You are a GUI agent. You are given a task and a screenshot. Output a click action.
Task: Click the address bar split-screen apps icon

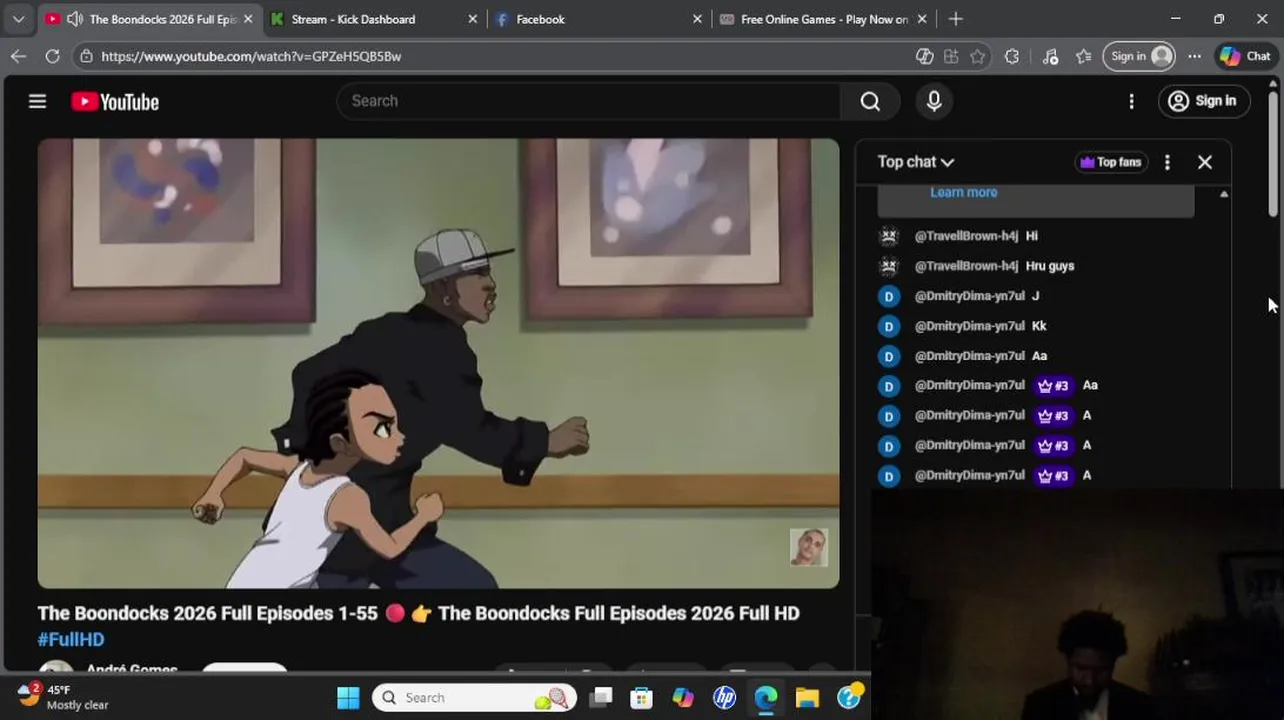click(951, 56)
